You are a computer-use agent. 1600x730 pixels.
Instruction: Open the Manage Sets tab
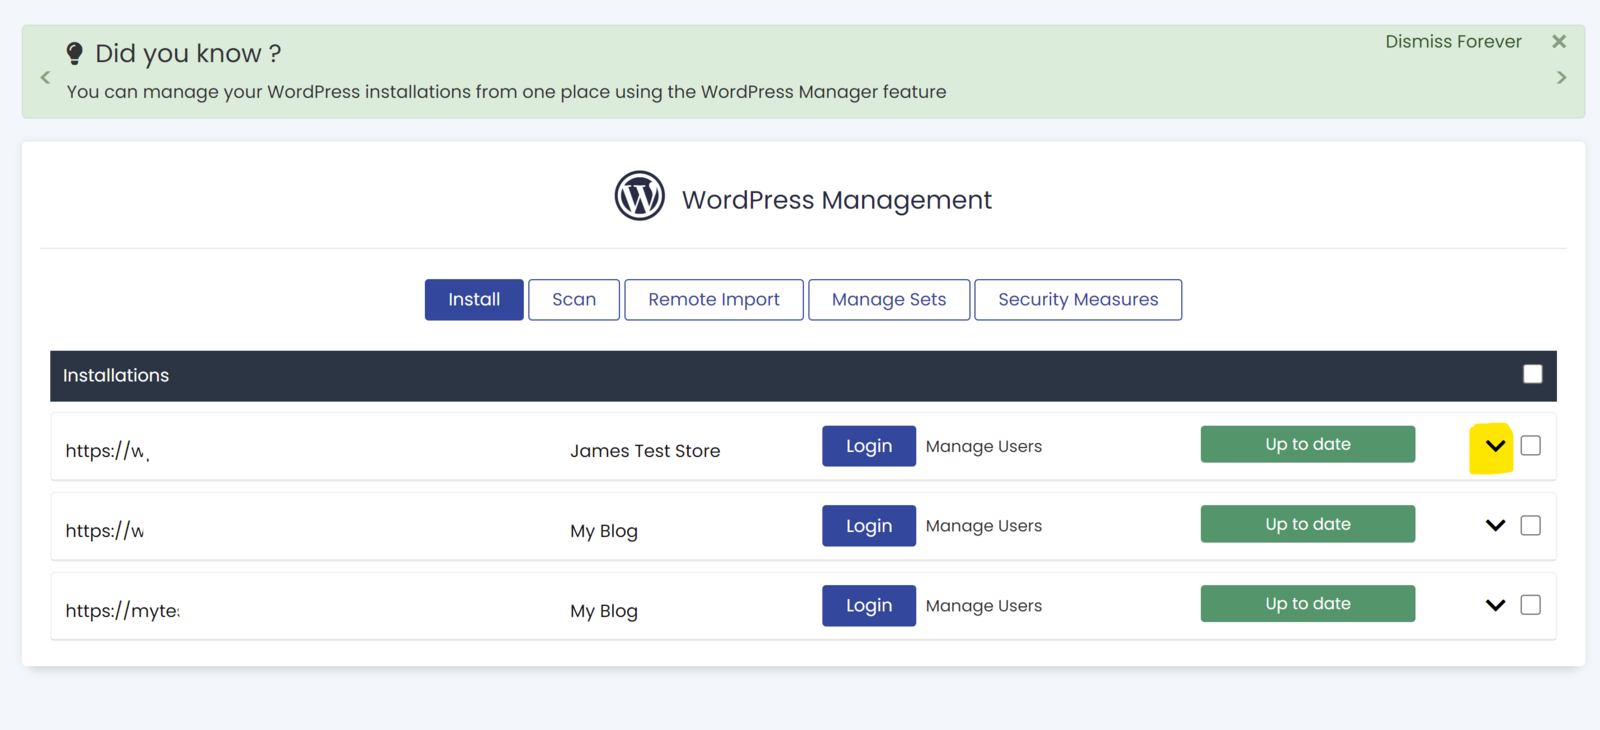[889, 300]
